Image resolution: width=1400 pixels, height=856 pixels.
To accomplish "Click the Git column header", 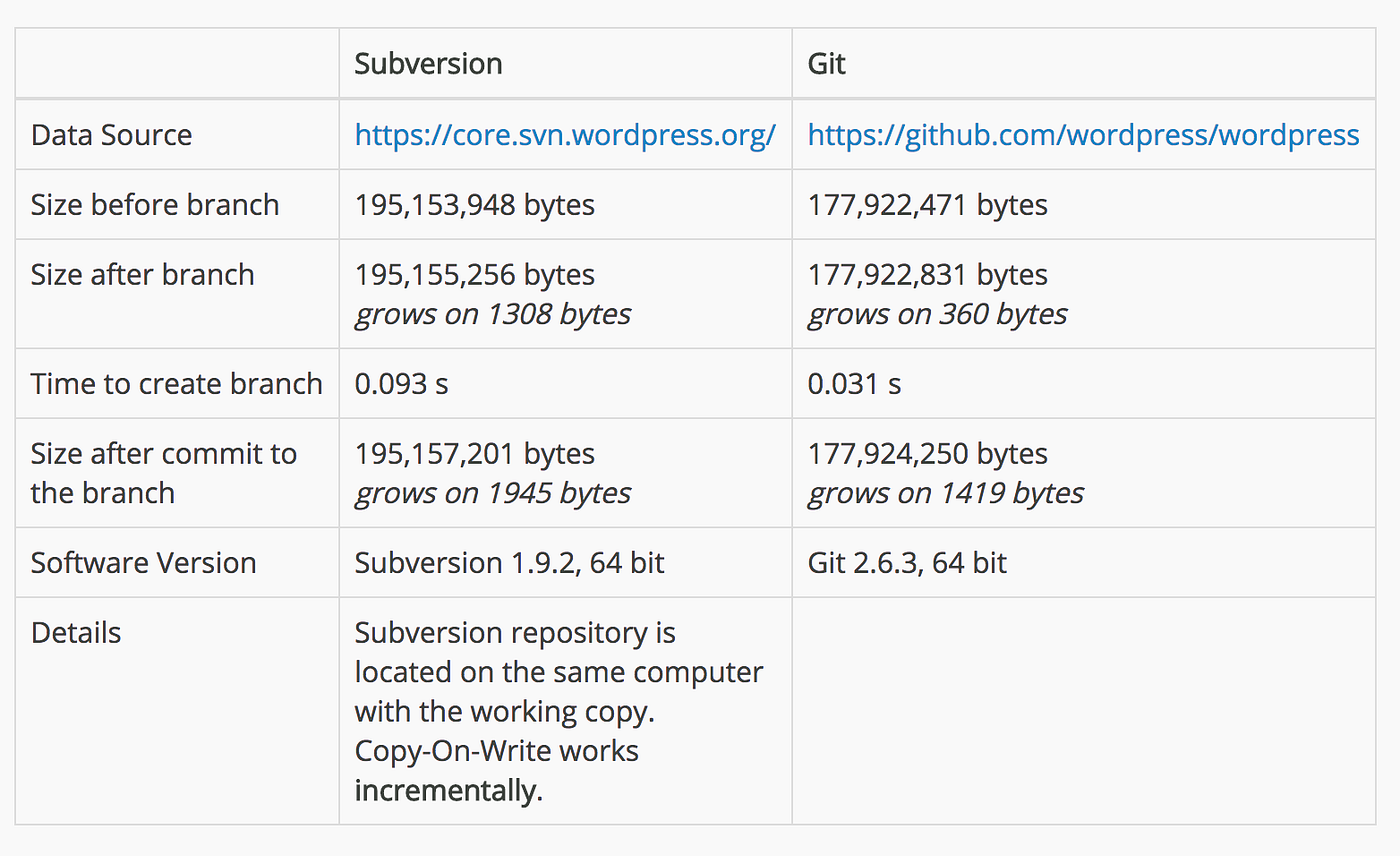I will [x=827, y=64].
